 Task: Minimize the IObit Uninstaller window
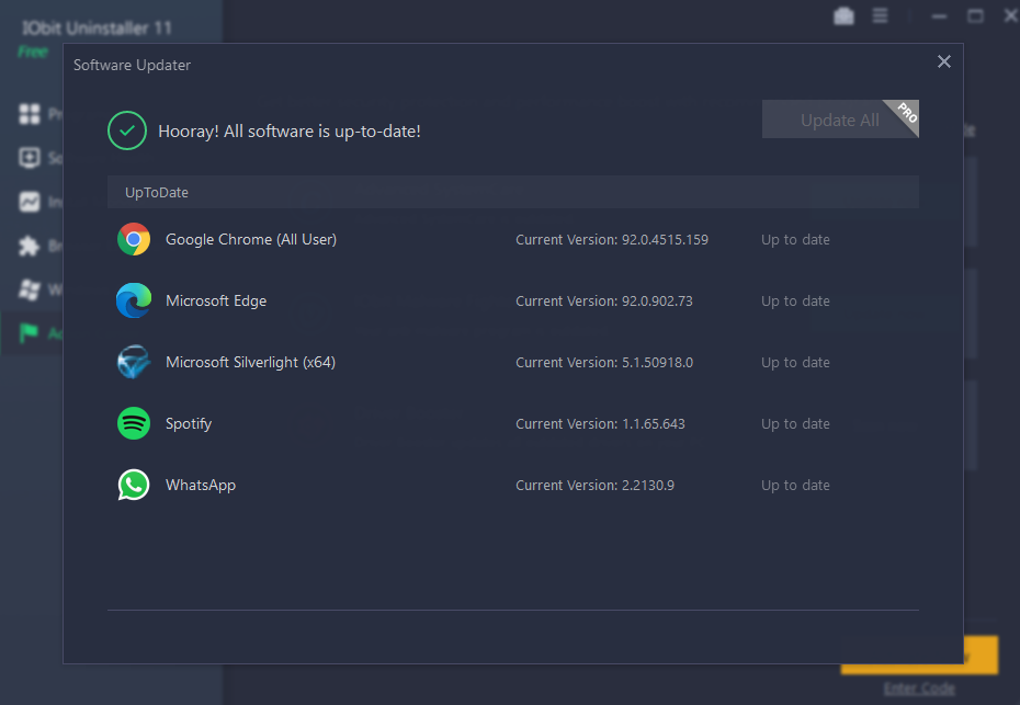coord(939,16)
